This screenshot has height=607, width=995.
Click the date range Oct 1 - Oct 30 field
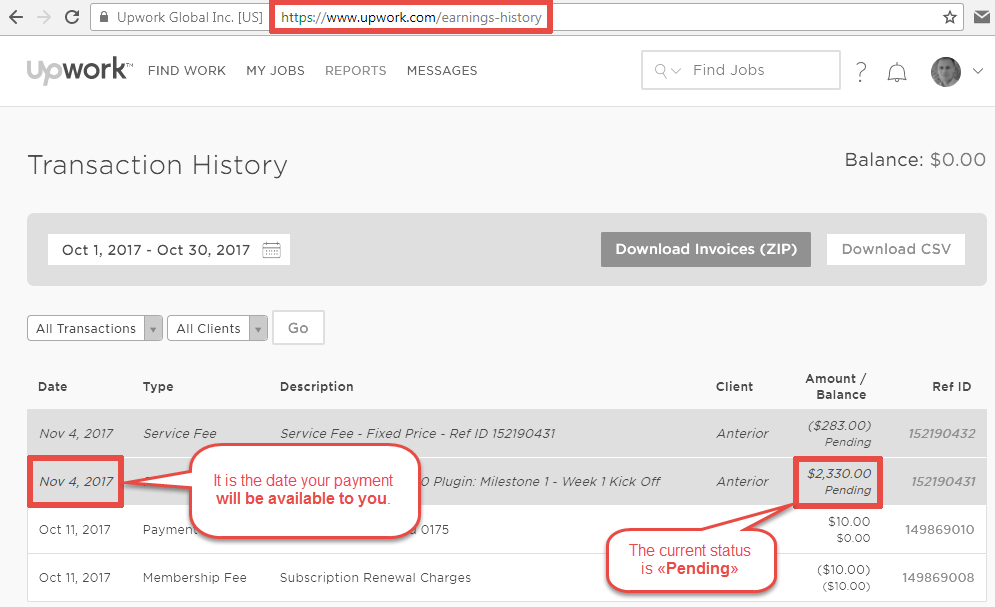click(x=169, y=250)
